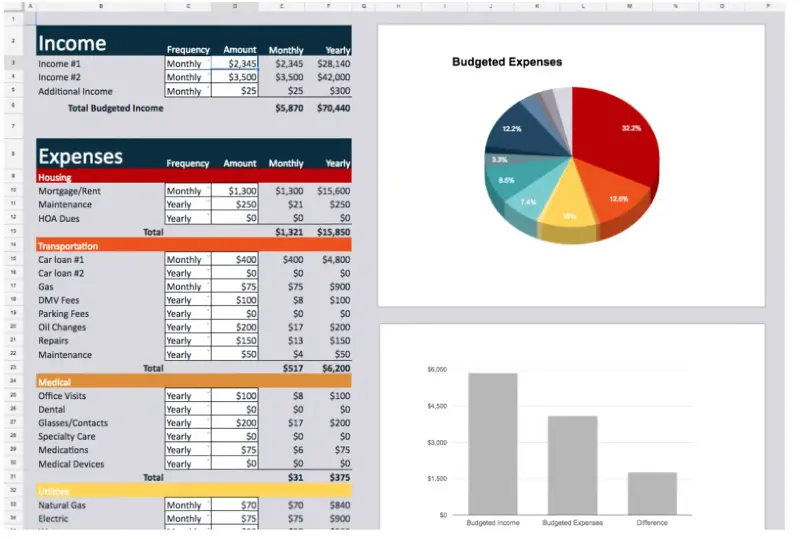The image size is (810, 539).
Task: Open the Glasses/Contacts frequency dropdown
Action: click(188, 423)
